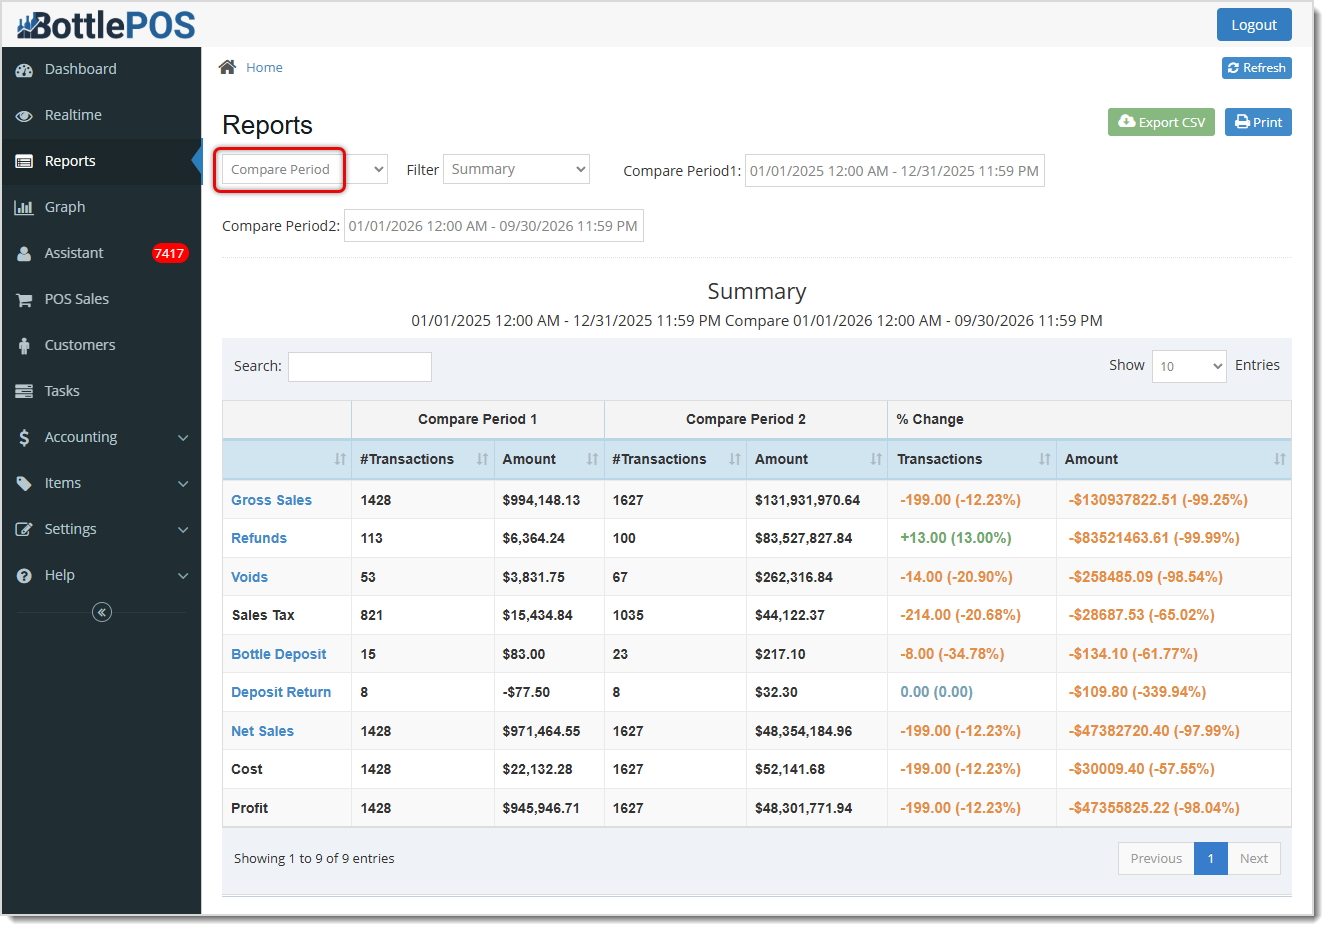Sort Period 2 #Transactions column
Screen dimensions: 1329x931
[735, 459]
